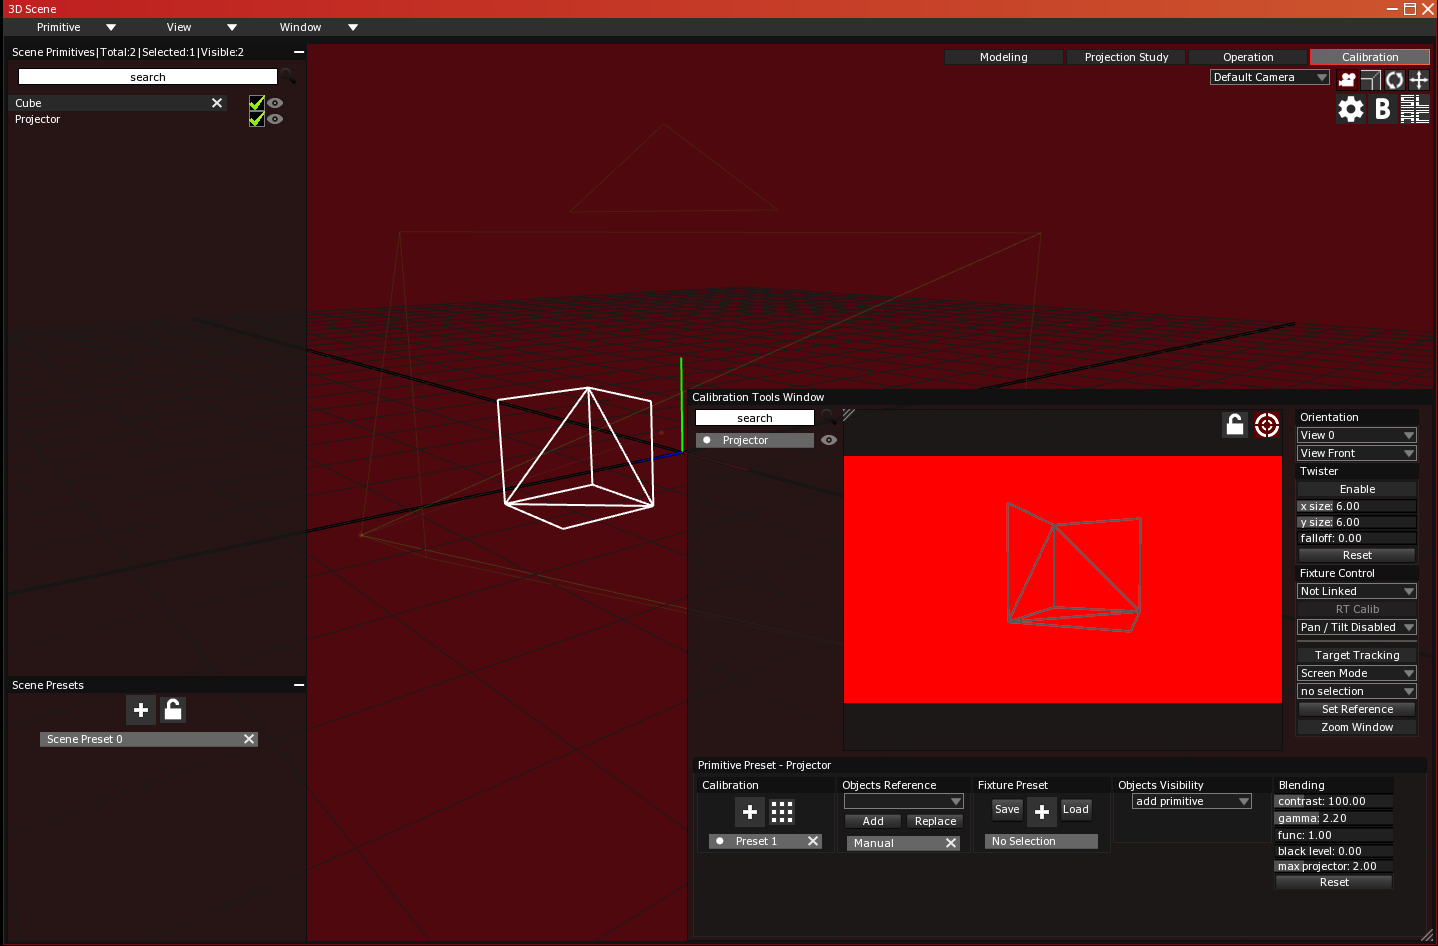Select the four-arrow move tool icon
1438x946 pixels.
coord(1418,80)
